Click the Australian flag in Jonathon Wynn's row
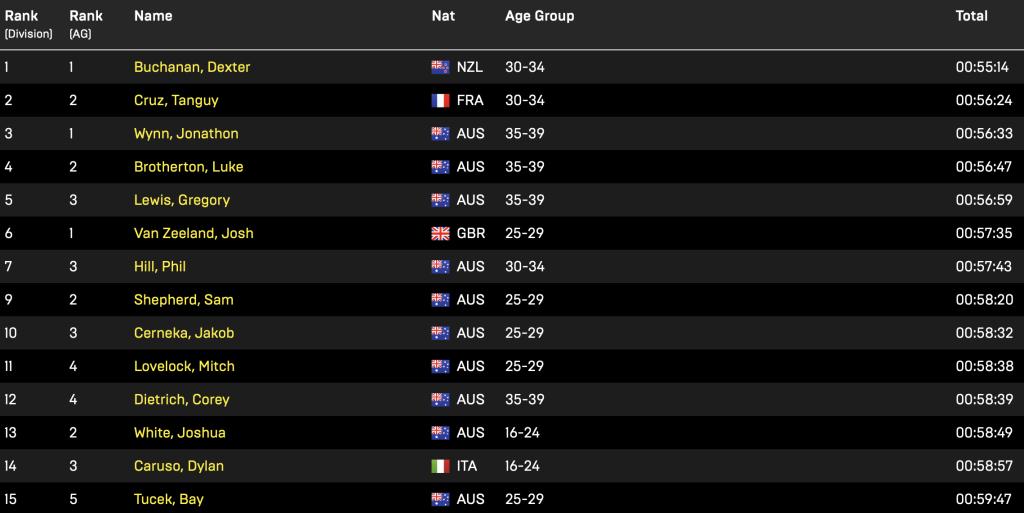The height and width of the screenshot is (513, 1024). 440,134
